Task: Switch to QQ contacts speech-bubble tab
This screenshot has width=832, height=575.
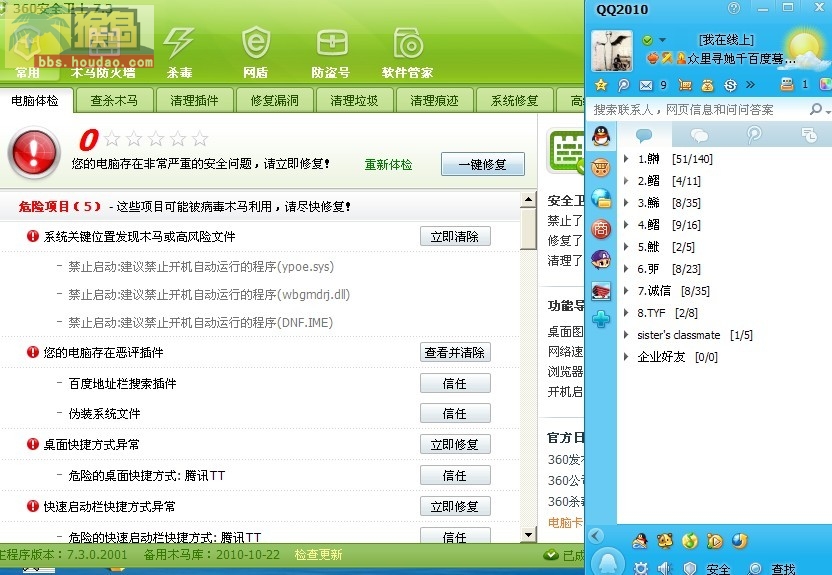Action: tap(644, 135)
